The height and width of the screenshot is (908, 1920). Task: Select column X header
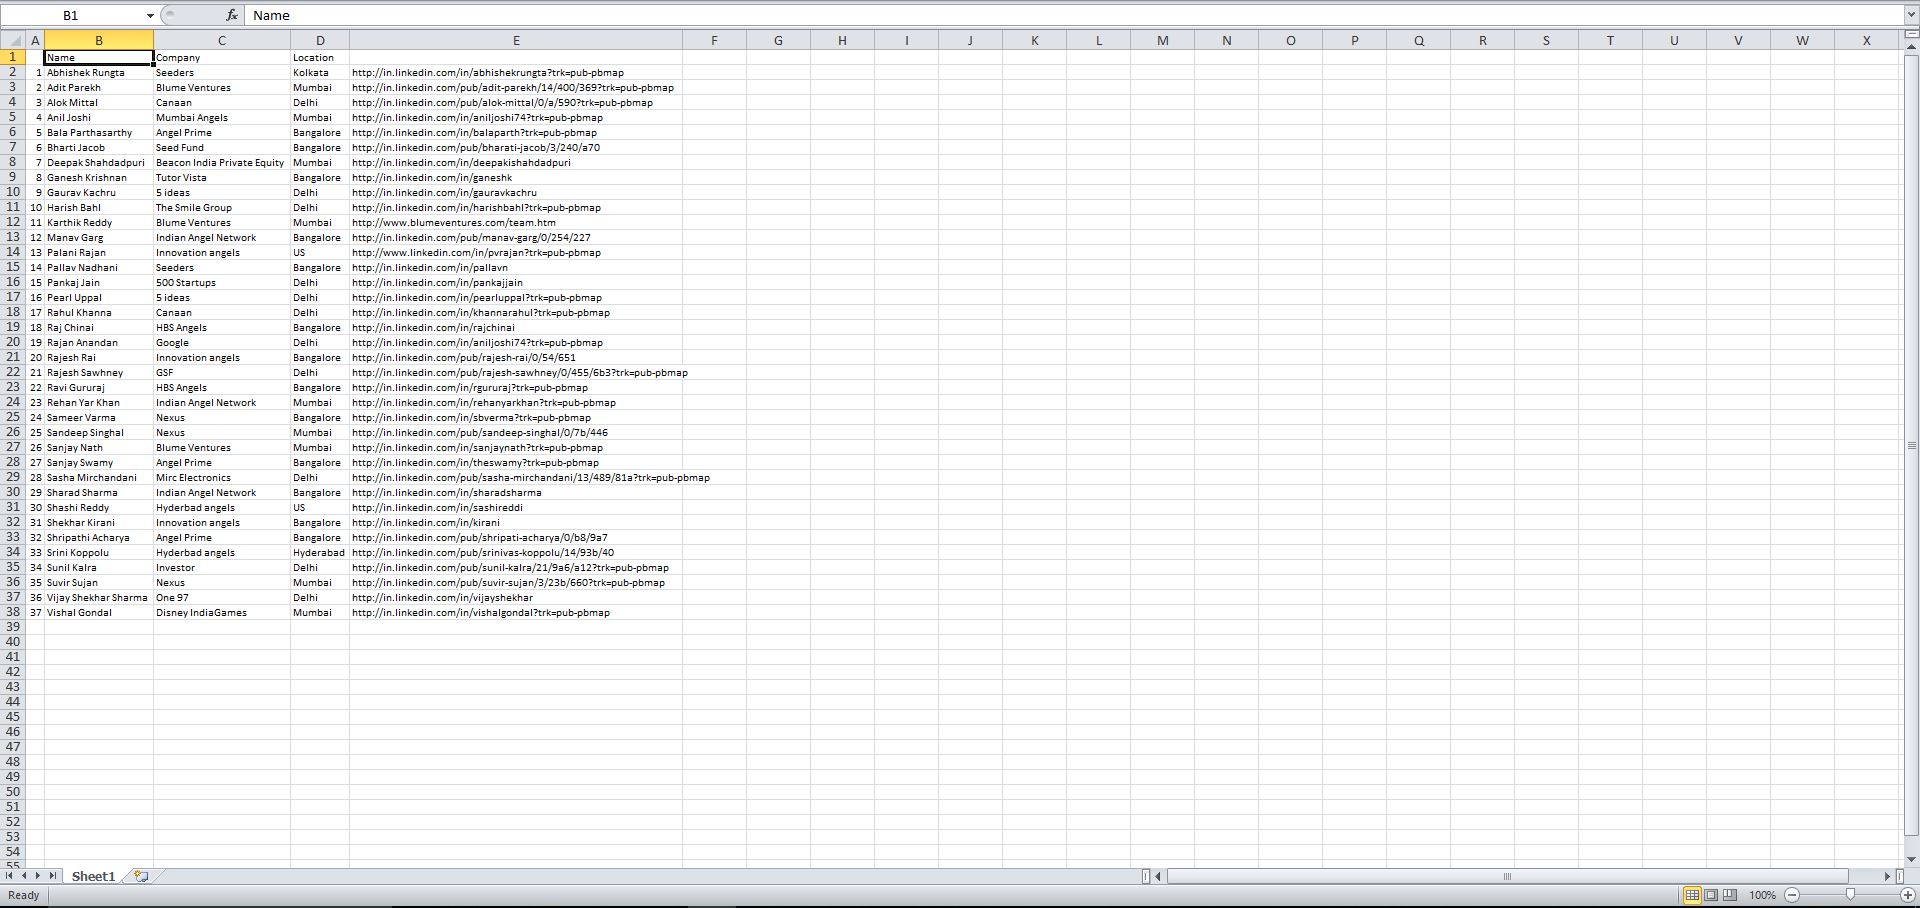click(1866, 41)
